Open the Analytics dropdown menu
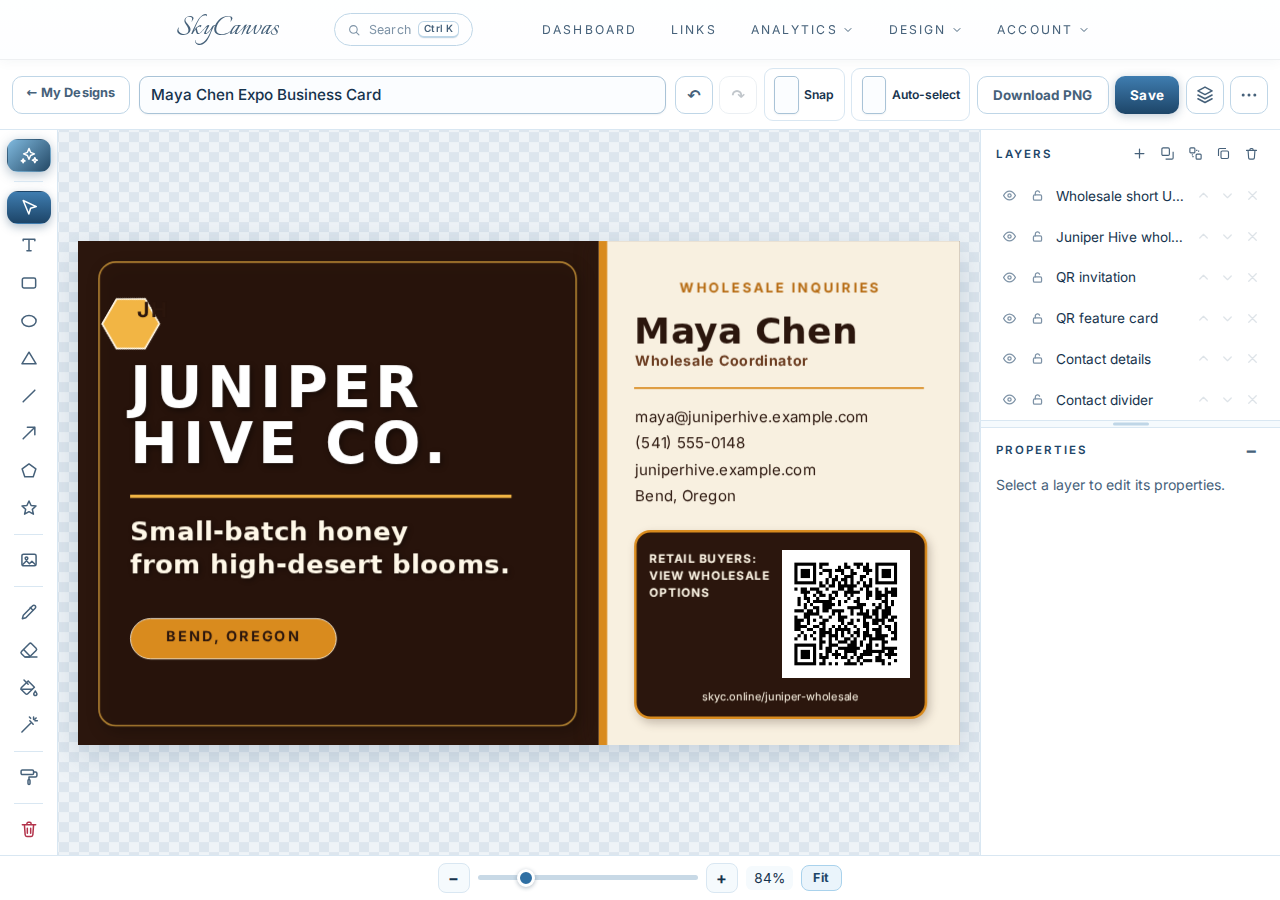 (x=802, y=30)
